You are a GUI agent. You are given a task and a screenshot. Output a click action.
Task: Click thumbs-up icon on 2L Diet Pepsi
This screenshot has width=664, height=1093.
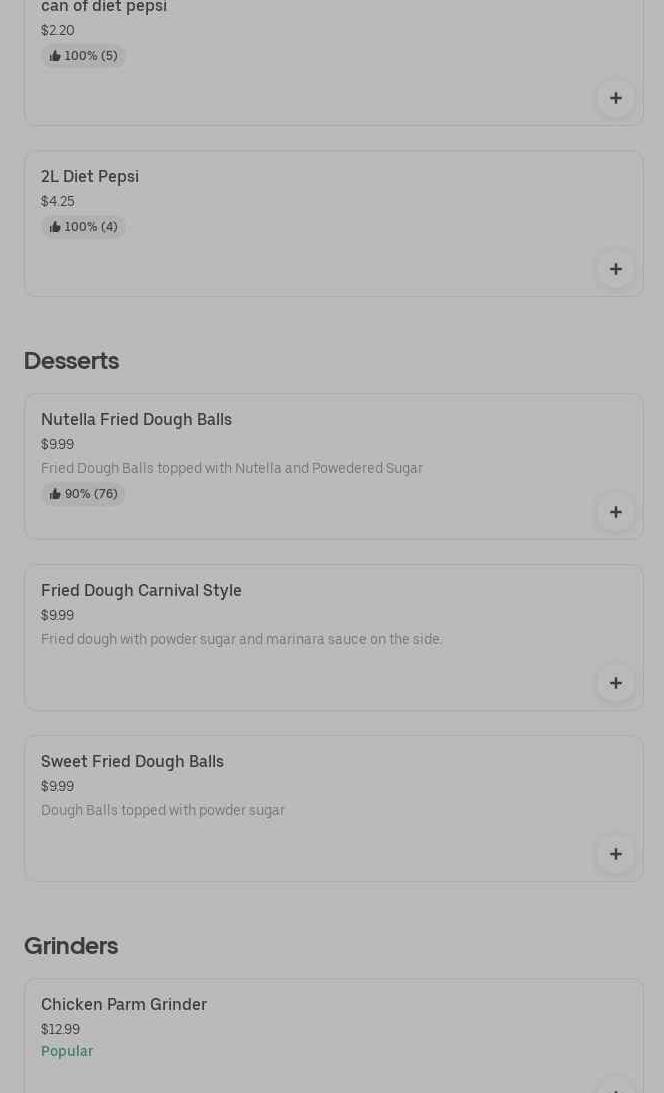click(x=55, y=227)
